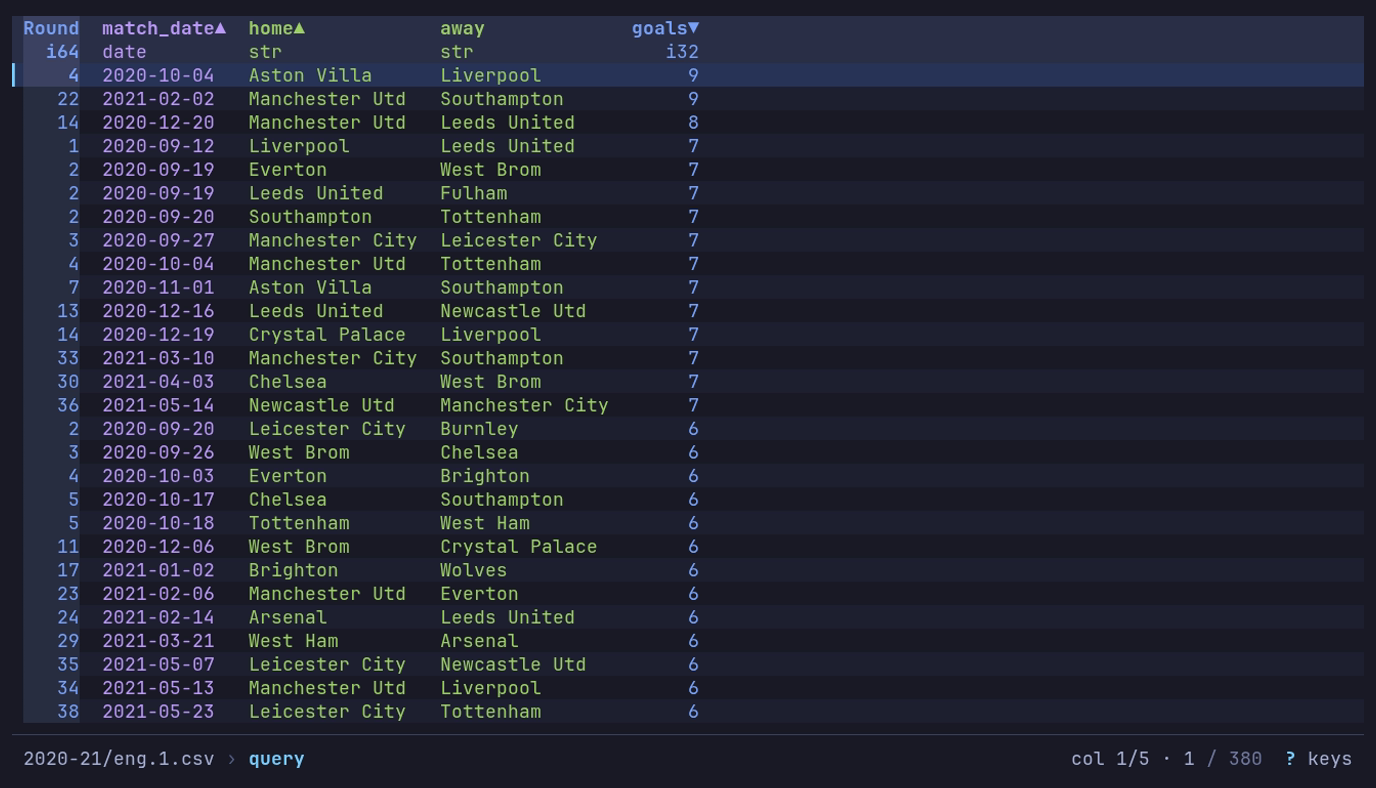Select the 2020-12-20 date cell
The image size is (1376, 788).
(x=158, y=123)
